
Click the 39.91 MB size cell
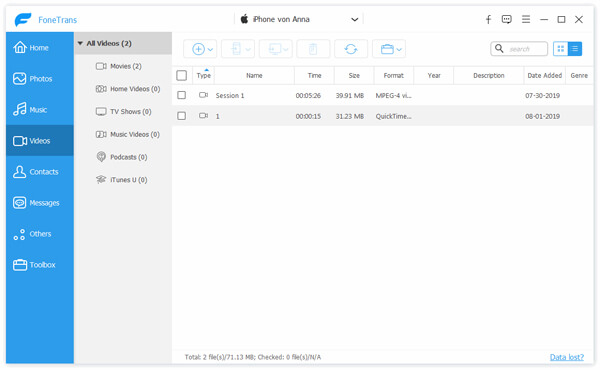point(350,96)
